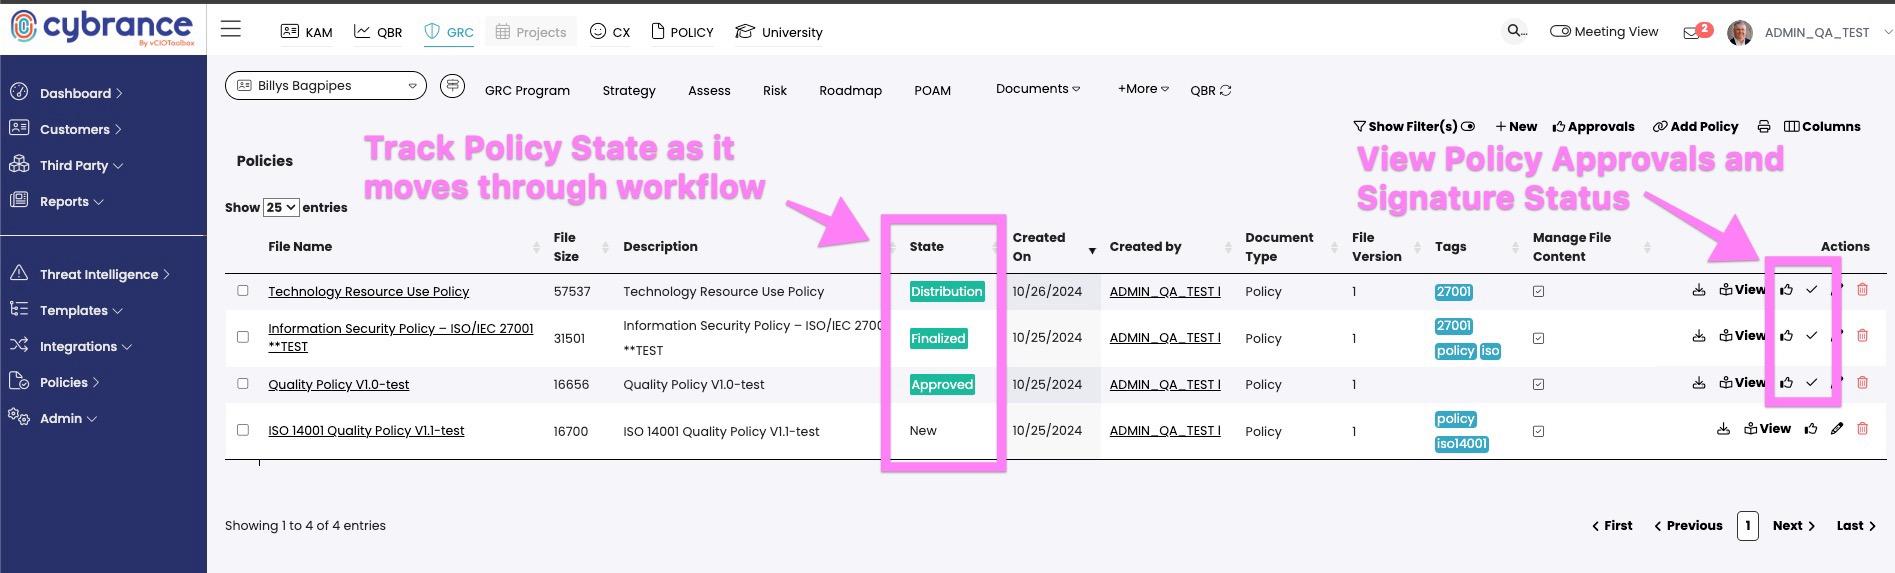The height and width of the screenshot is (573, 1895).
Task: Go to the Strategy sub-tab
Action: coord(629,90)
